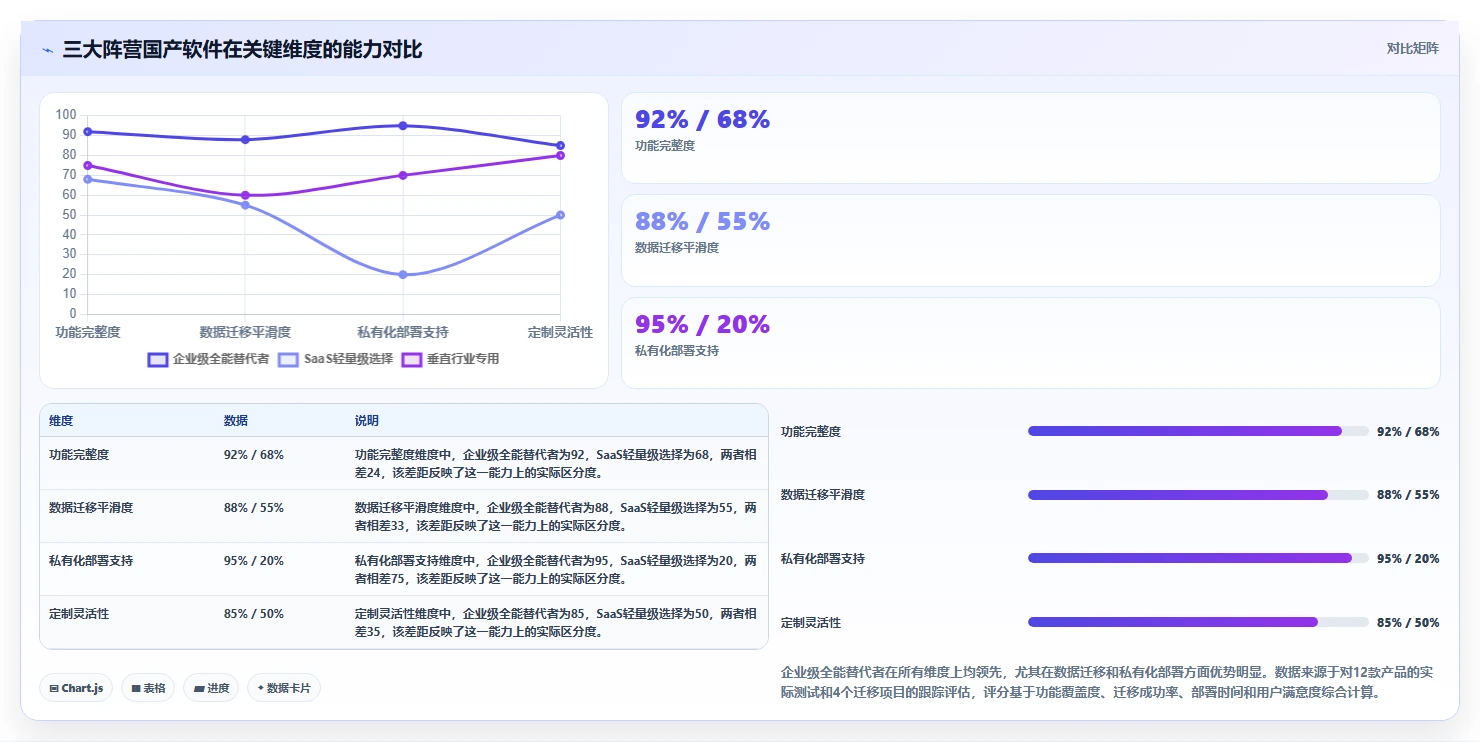Click the 垂直行业专用 legend color box

coord(412,359)
